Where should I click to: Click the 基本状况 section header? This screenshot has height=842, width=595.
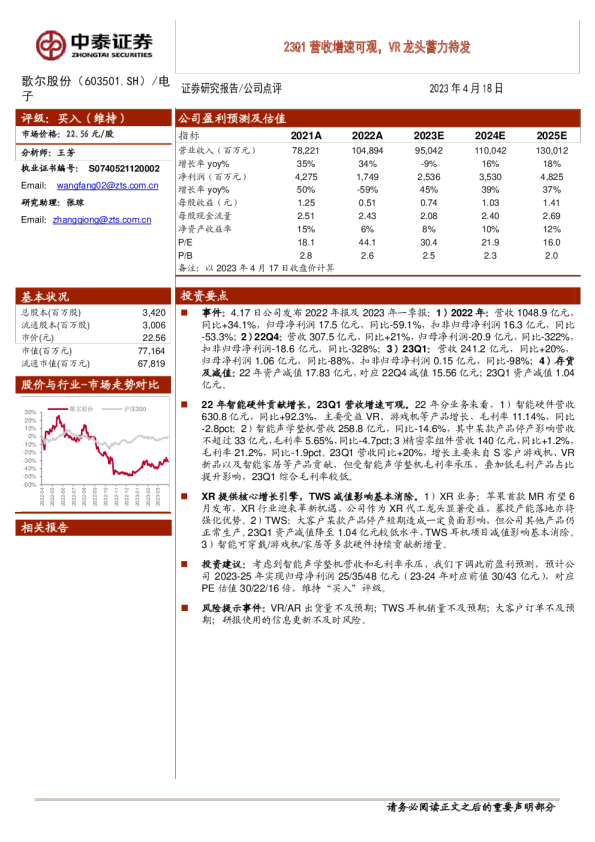click(93, 296)
